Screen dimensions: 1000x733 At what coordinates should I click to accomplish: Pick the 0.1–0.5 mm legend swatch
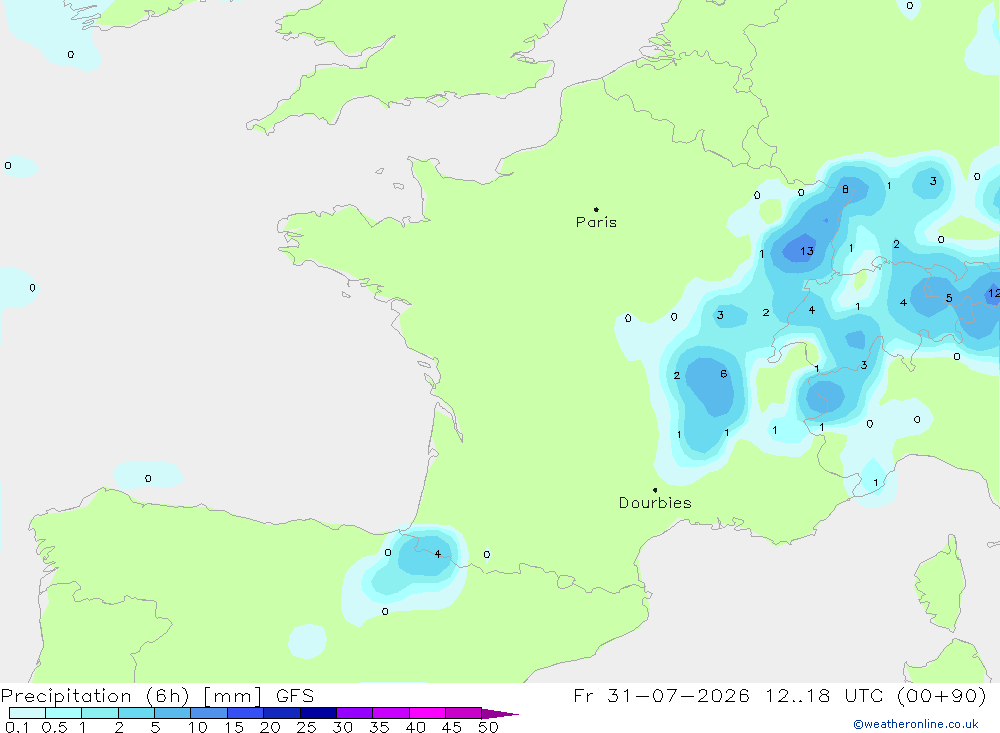(27, 713)
